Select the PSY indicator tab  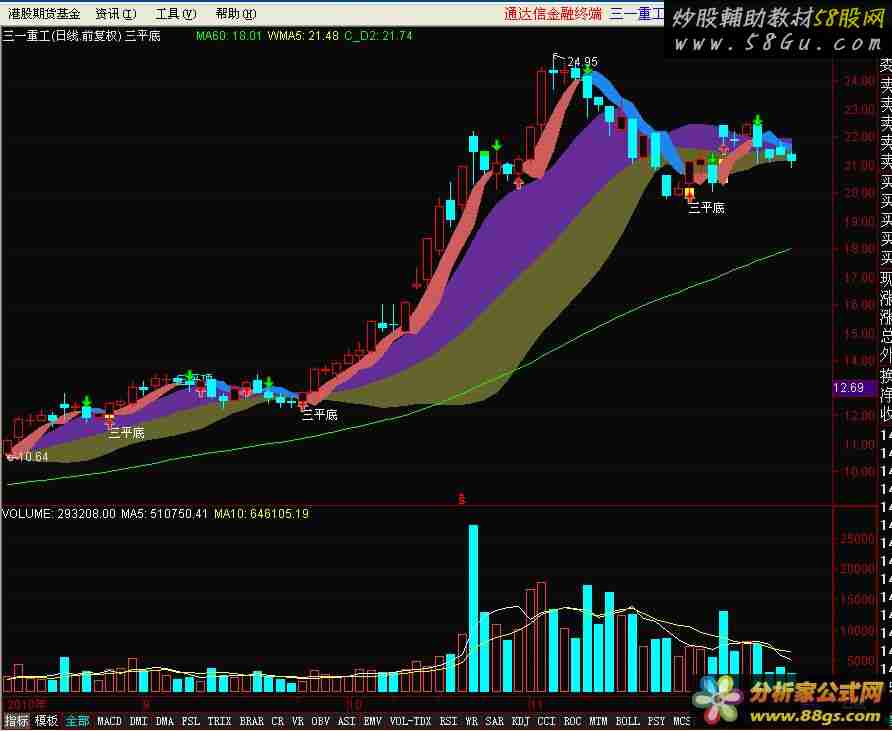click(656, 721)
